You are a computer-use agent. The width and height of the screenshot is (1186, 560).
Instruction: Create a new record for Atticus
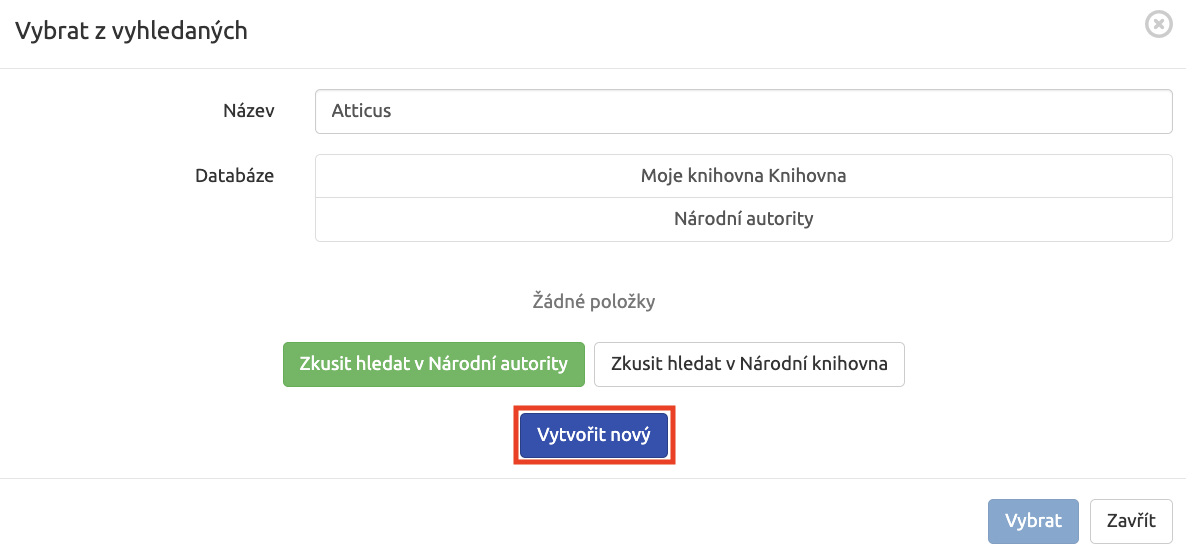[594, 435]
